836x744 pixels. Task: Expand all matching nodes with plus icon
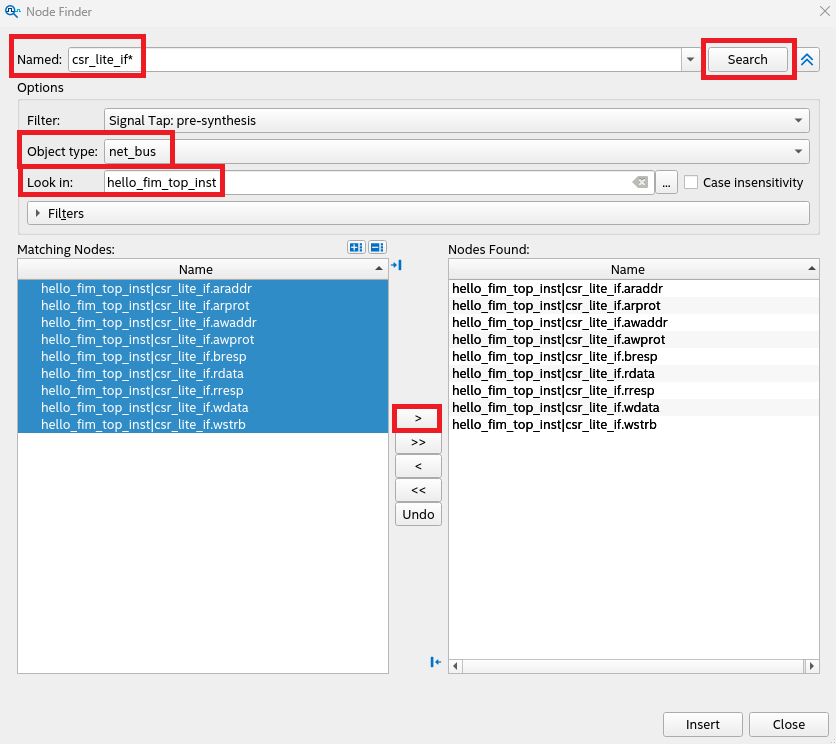pyautogui.click(x=356, y=247)
